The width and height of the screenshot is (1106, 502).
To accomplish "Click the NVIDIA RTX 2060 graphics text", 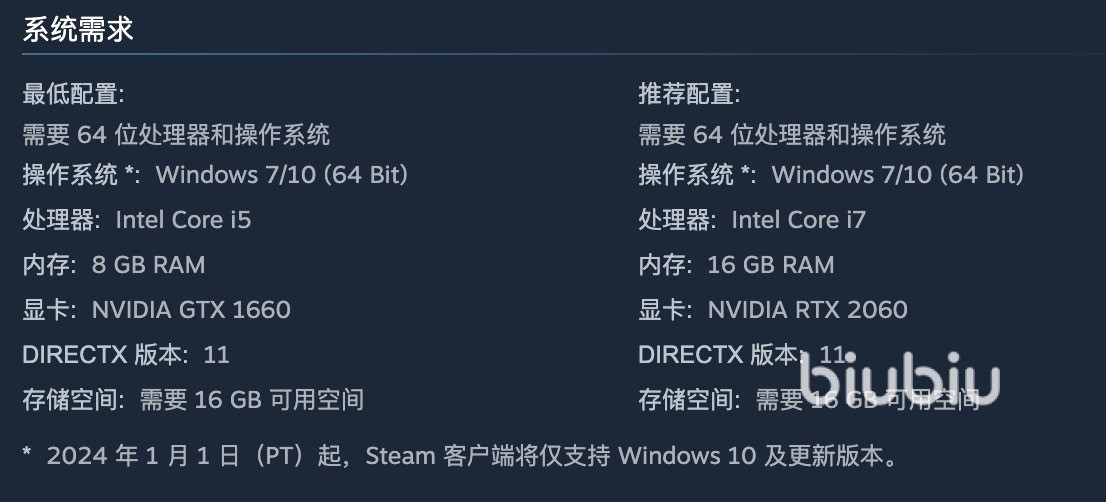I will click(807, 310).
